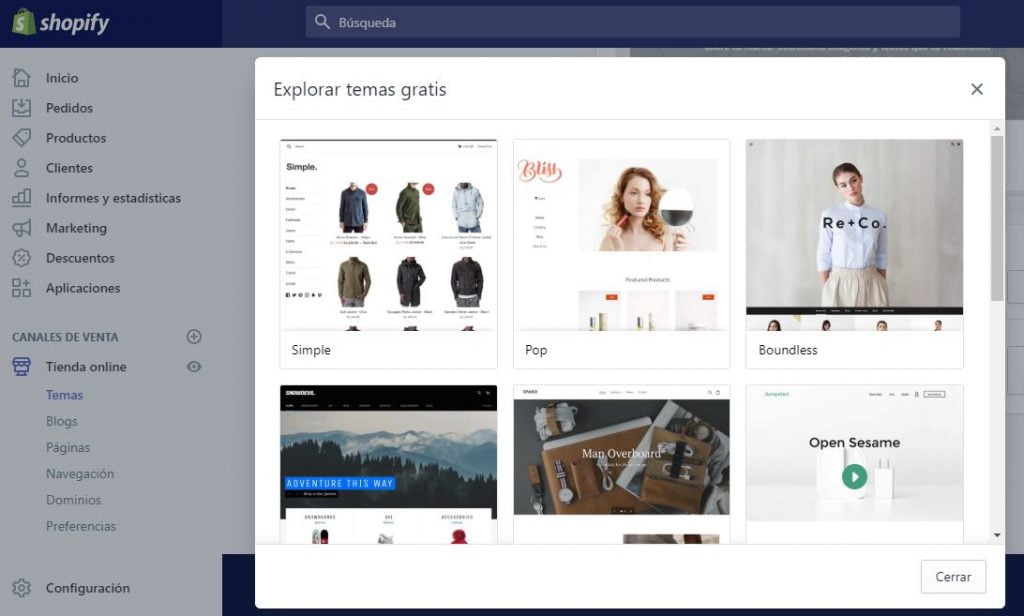The image size is (1024, 616).
Task: Click the search magnifier icon
Action: pyautogui.click(x=320, y=20)
